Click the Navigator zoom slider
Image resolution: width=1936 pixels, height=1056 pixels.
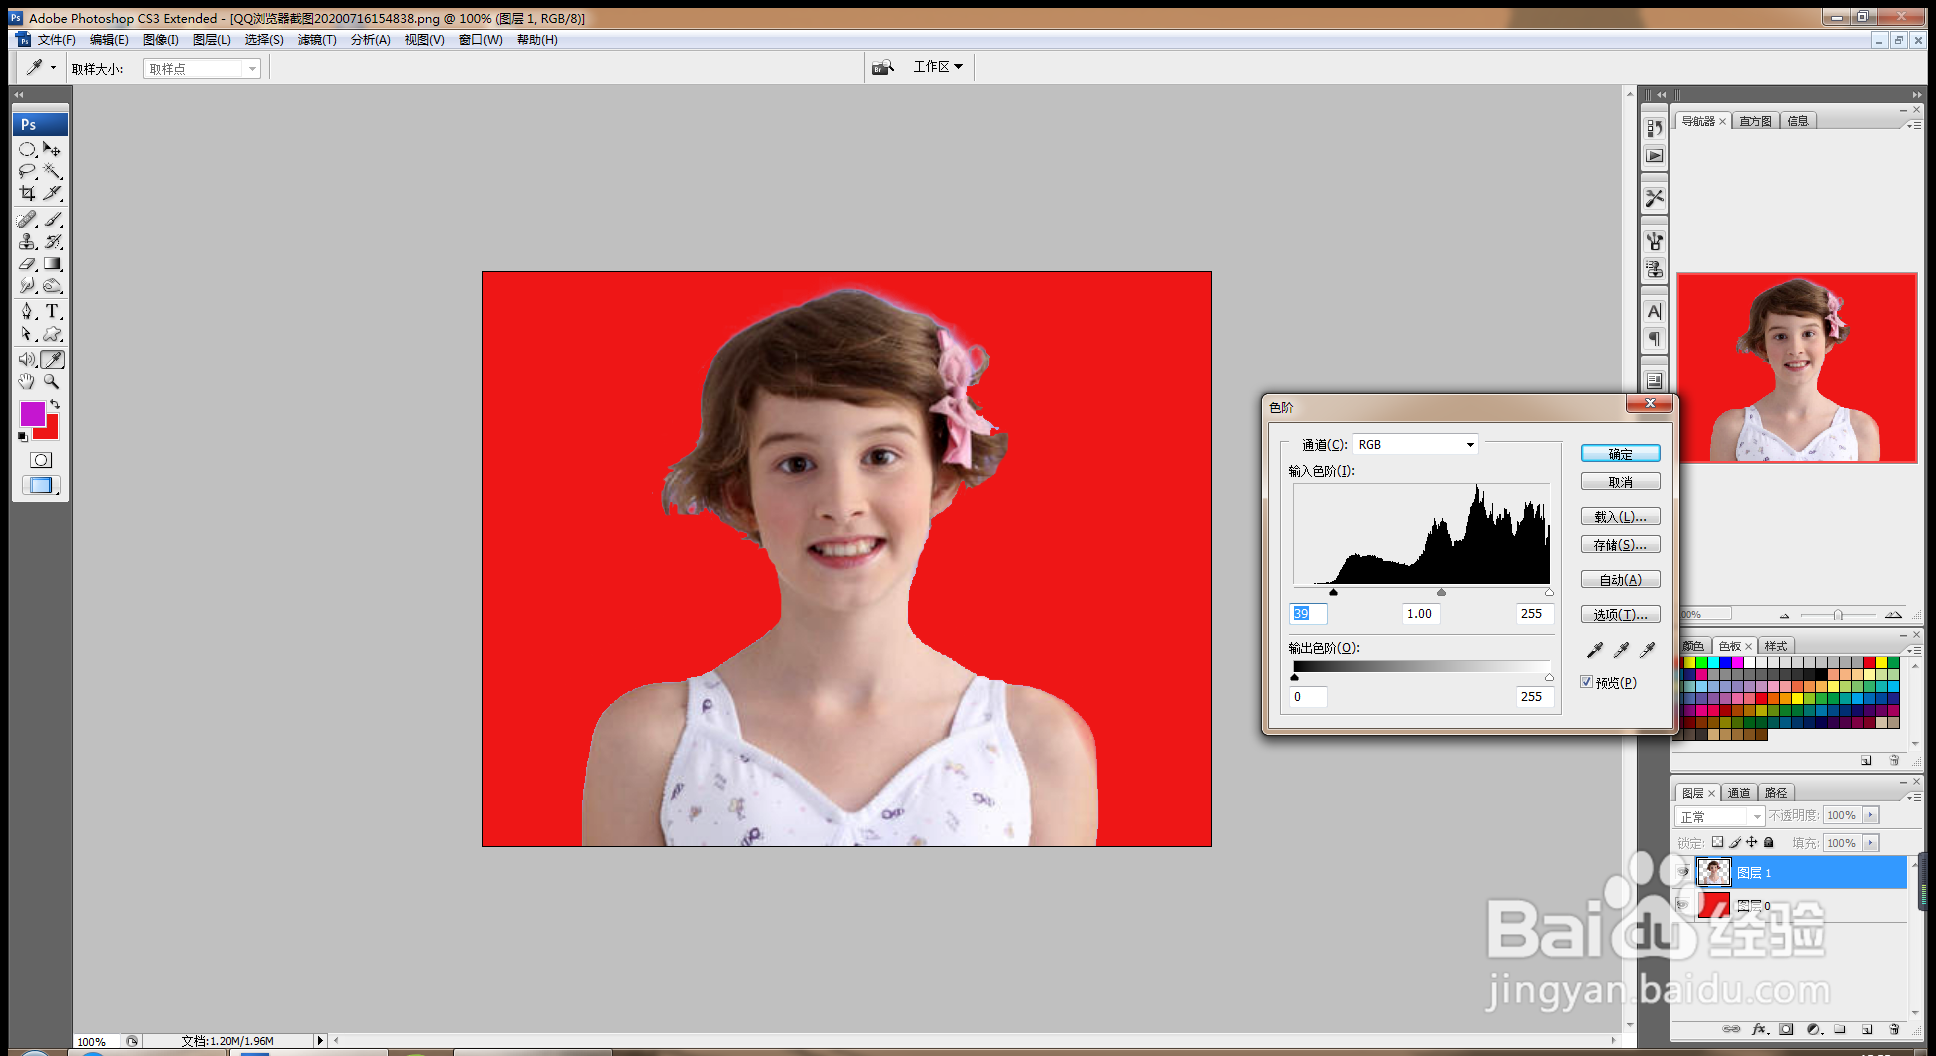1838,615
